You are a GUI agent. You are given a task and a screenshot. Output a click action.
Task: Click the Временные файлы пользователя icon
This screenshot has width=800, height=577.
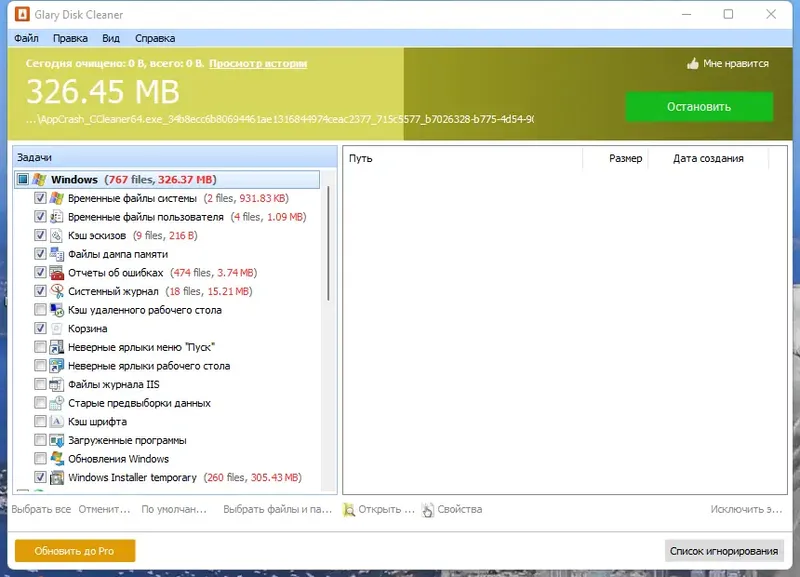(x=57, y=217)
